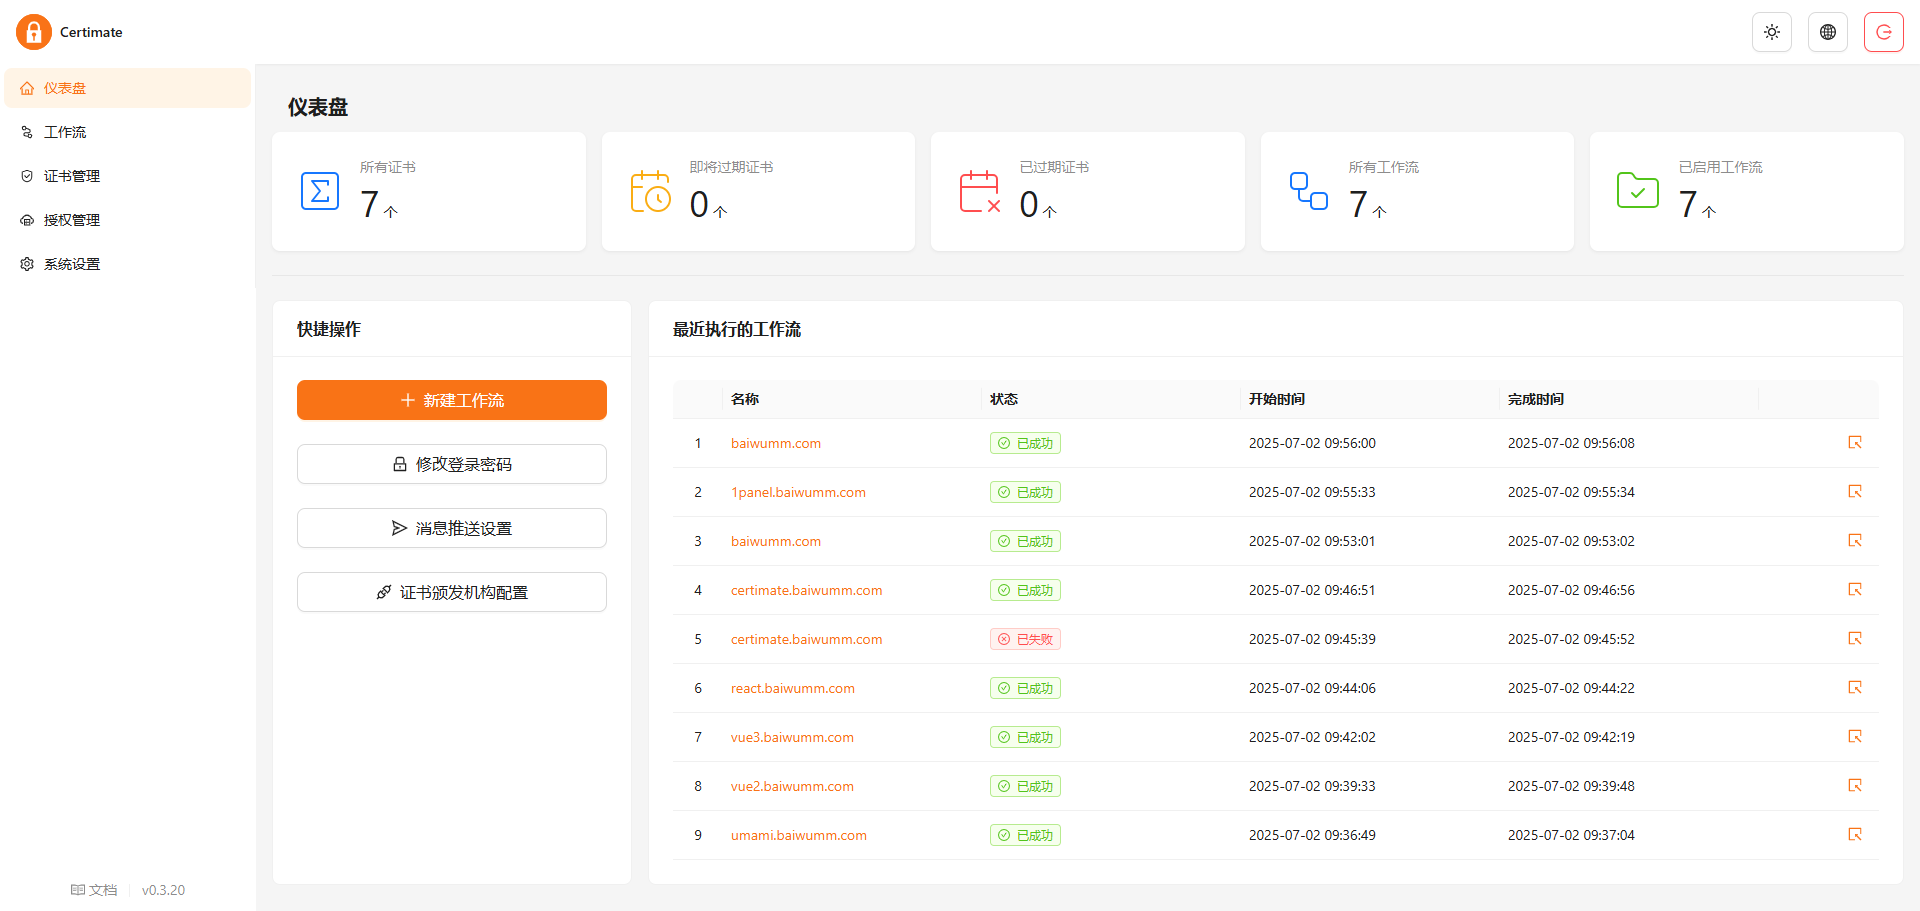Open failed row 5 certimate.baiwumm.com link

tap(807, 639)
